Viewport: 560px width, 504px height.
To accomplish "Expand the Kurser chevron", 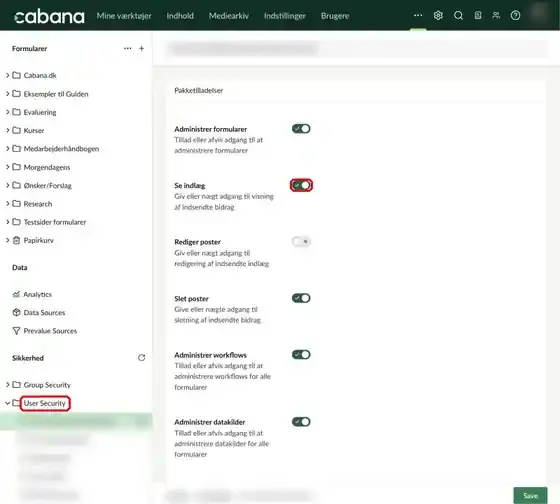I will point(8,130).
